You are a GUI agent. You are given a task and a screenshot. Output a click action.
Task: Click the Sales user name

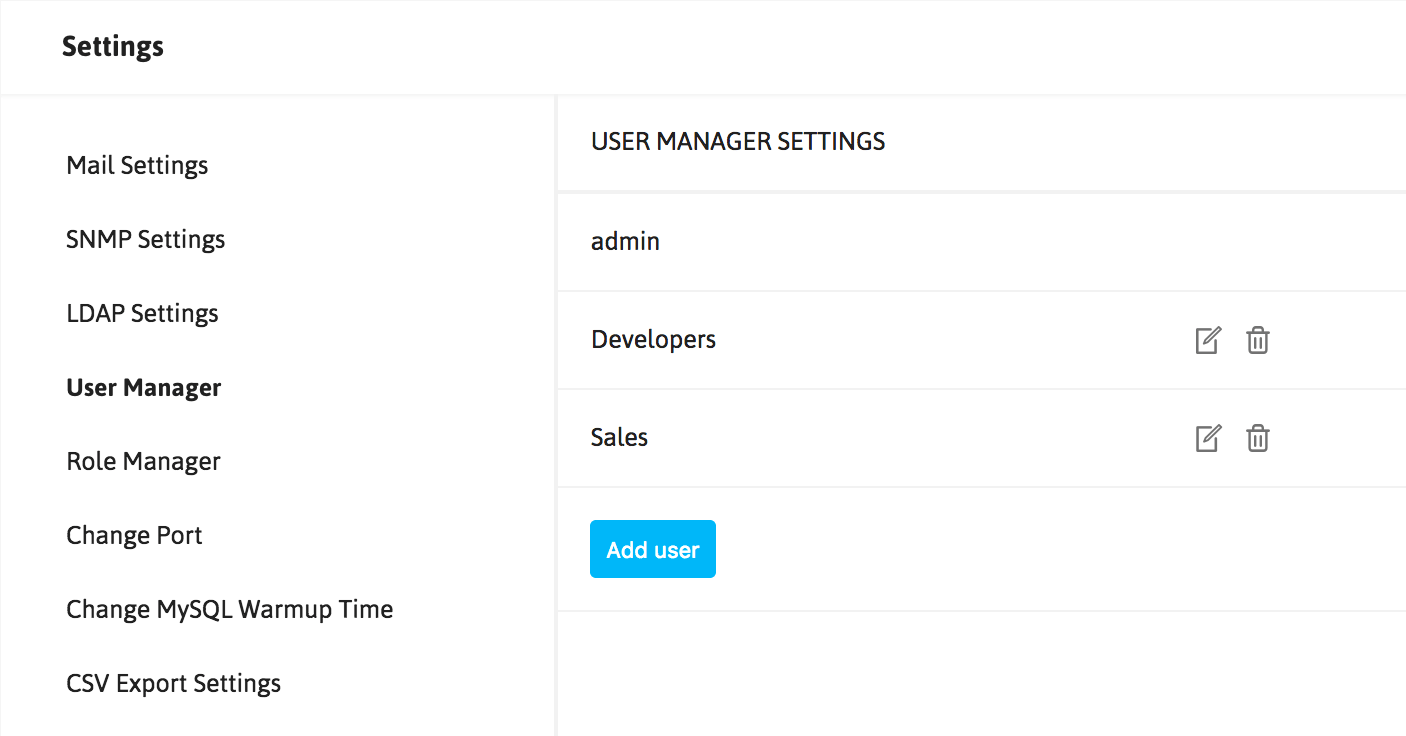[619, 438]
